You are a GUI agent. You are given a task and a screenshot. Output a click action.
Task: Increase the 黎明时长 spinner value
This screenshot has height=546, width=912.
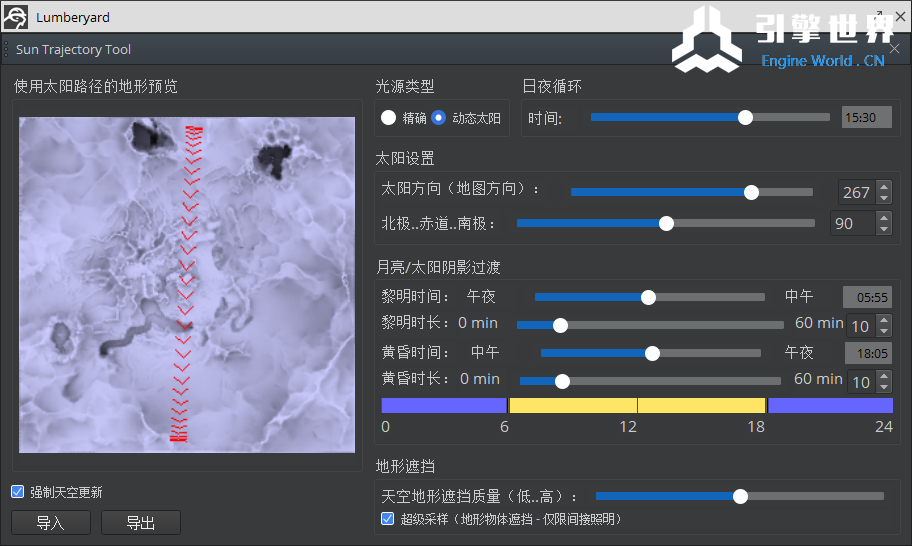pos(883,320)
